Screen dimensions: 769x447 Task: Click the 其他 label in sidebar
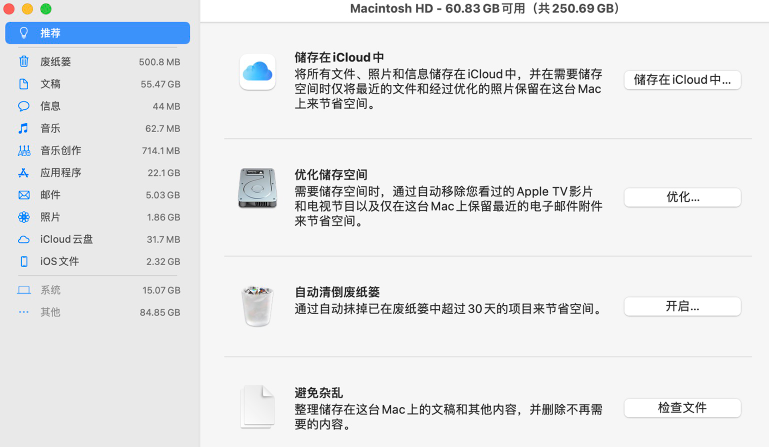pos(50,312)
